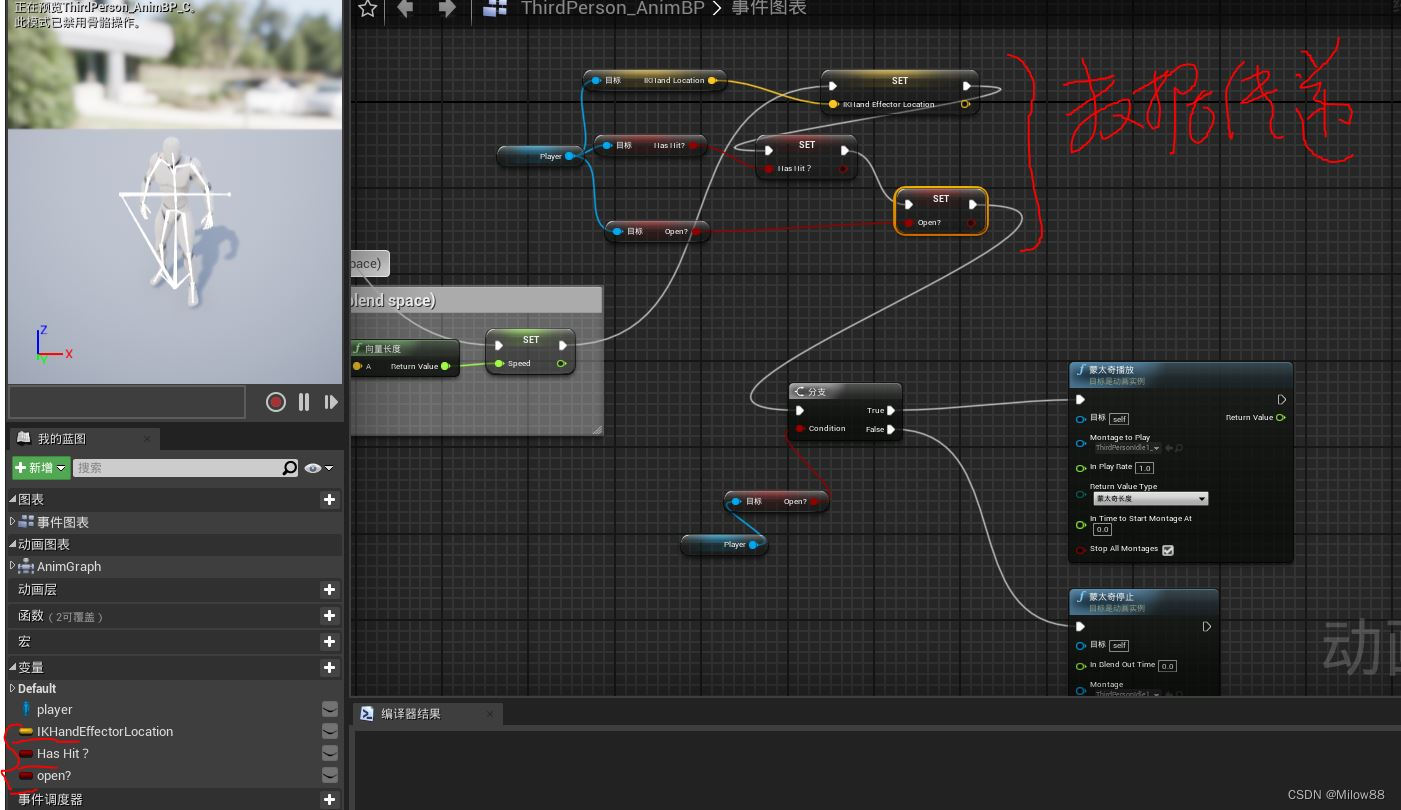
Task: Click the True output pin on the 分支 node
Action: tap(890, 410)
